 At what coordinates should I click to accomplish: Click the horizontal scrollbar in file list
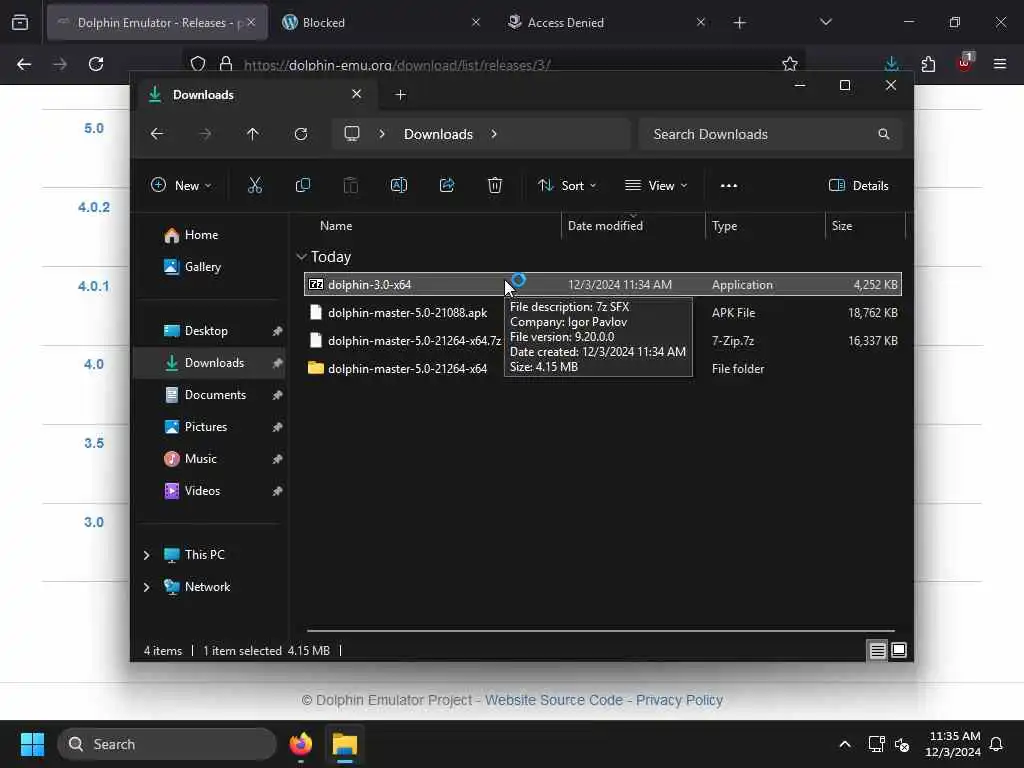pyautogui.click(x=600, y=631)
